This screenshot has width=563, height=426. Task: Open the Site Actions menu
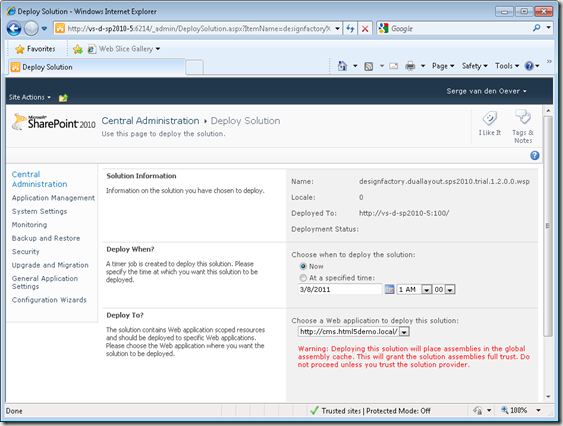click(30, 97)
